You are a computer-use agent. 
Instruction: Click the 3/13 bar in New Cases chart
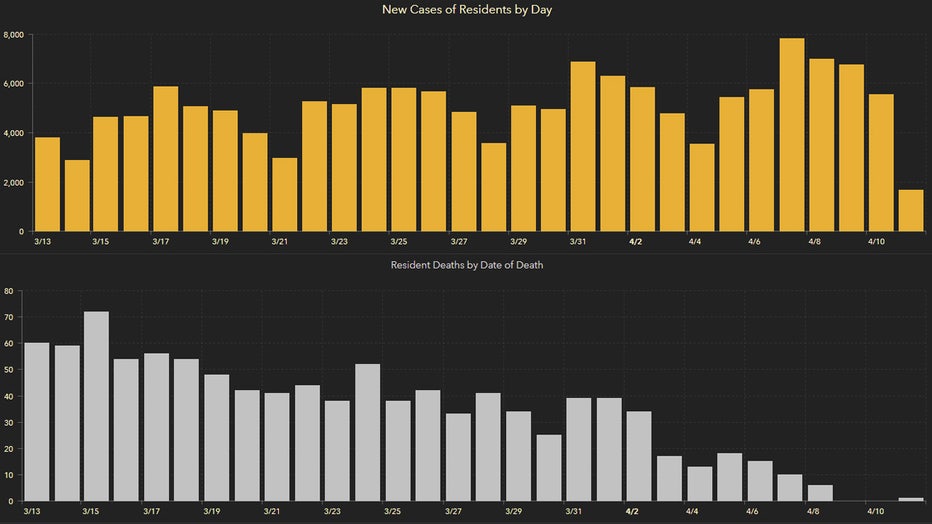pos(47,185)
